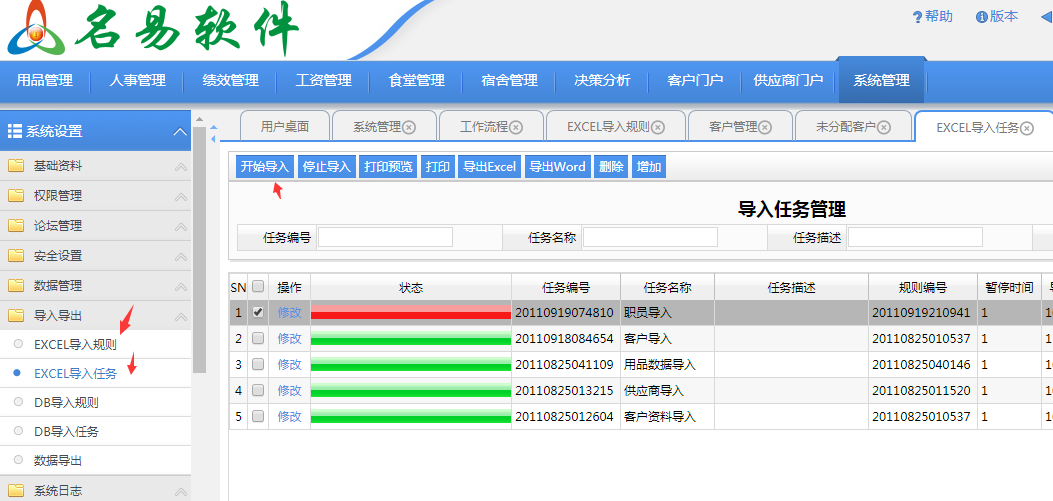Image resolution: width=1053 pixels, height=501 pixels.
Task: Uncheck the checkbox for row 1 职员导入
Action: [x=258, y=312]
